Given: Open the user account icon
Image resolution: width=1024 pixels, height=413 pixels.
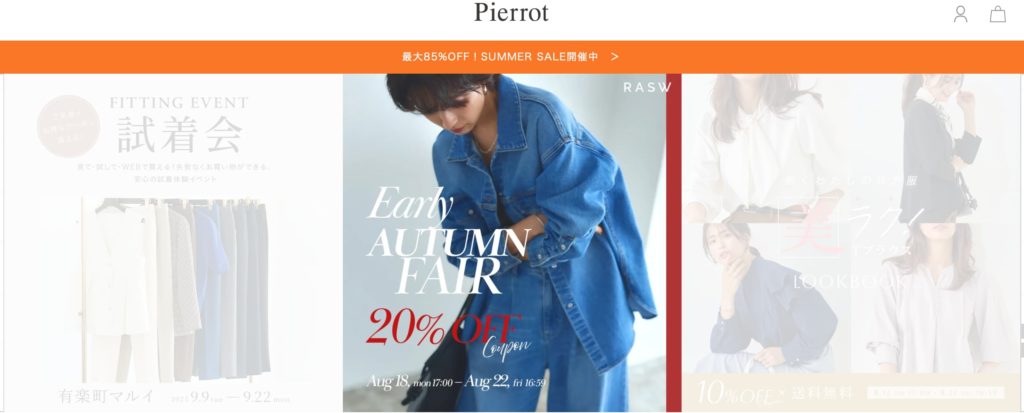Looking at the screenshot, I should click(x=960, y=14).
